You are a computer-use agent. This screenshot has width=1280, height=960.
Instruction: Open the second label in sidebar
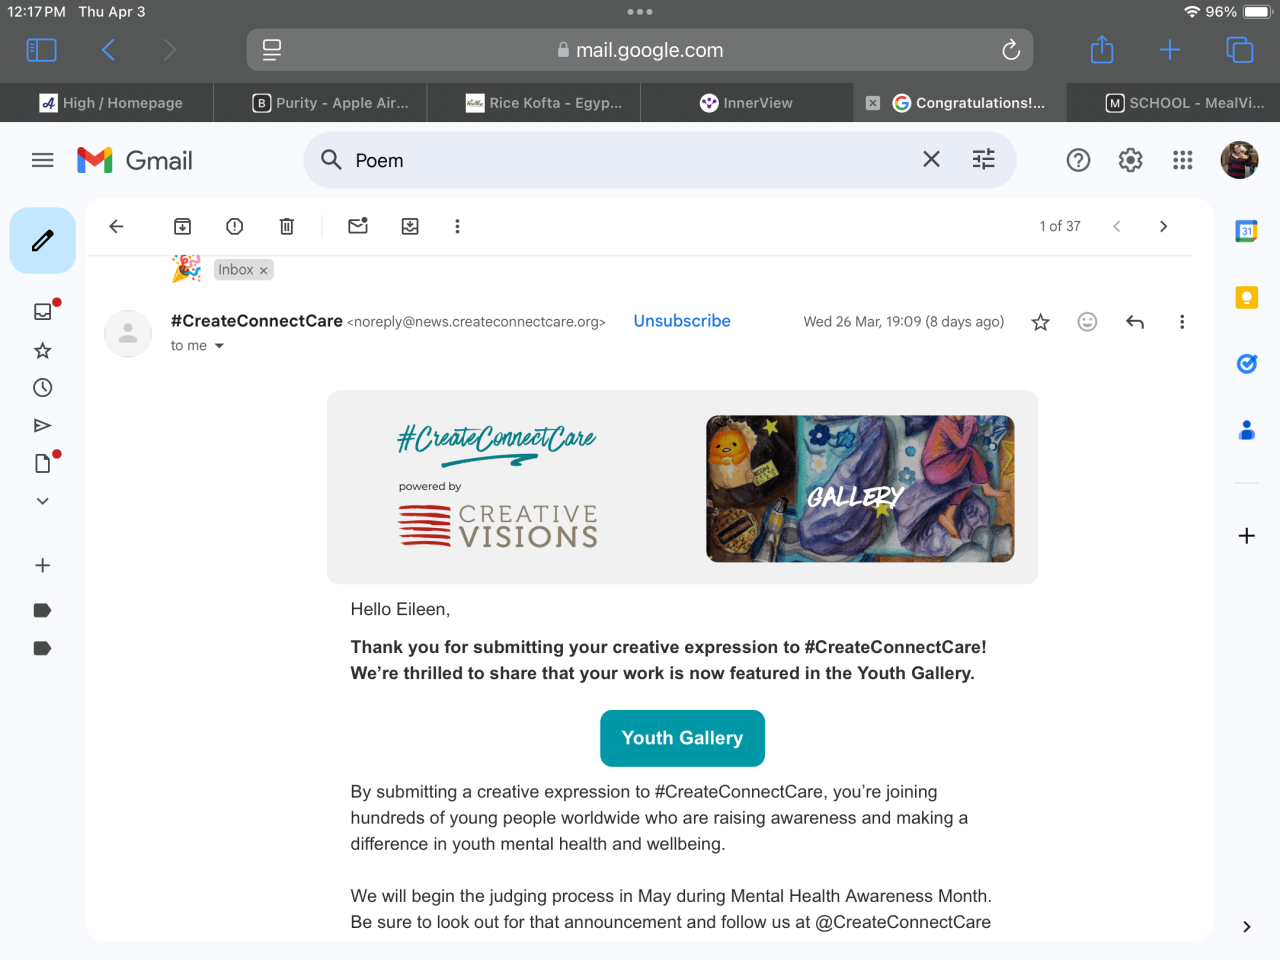pyautogui.click(x=42, y=648)
